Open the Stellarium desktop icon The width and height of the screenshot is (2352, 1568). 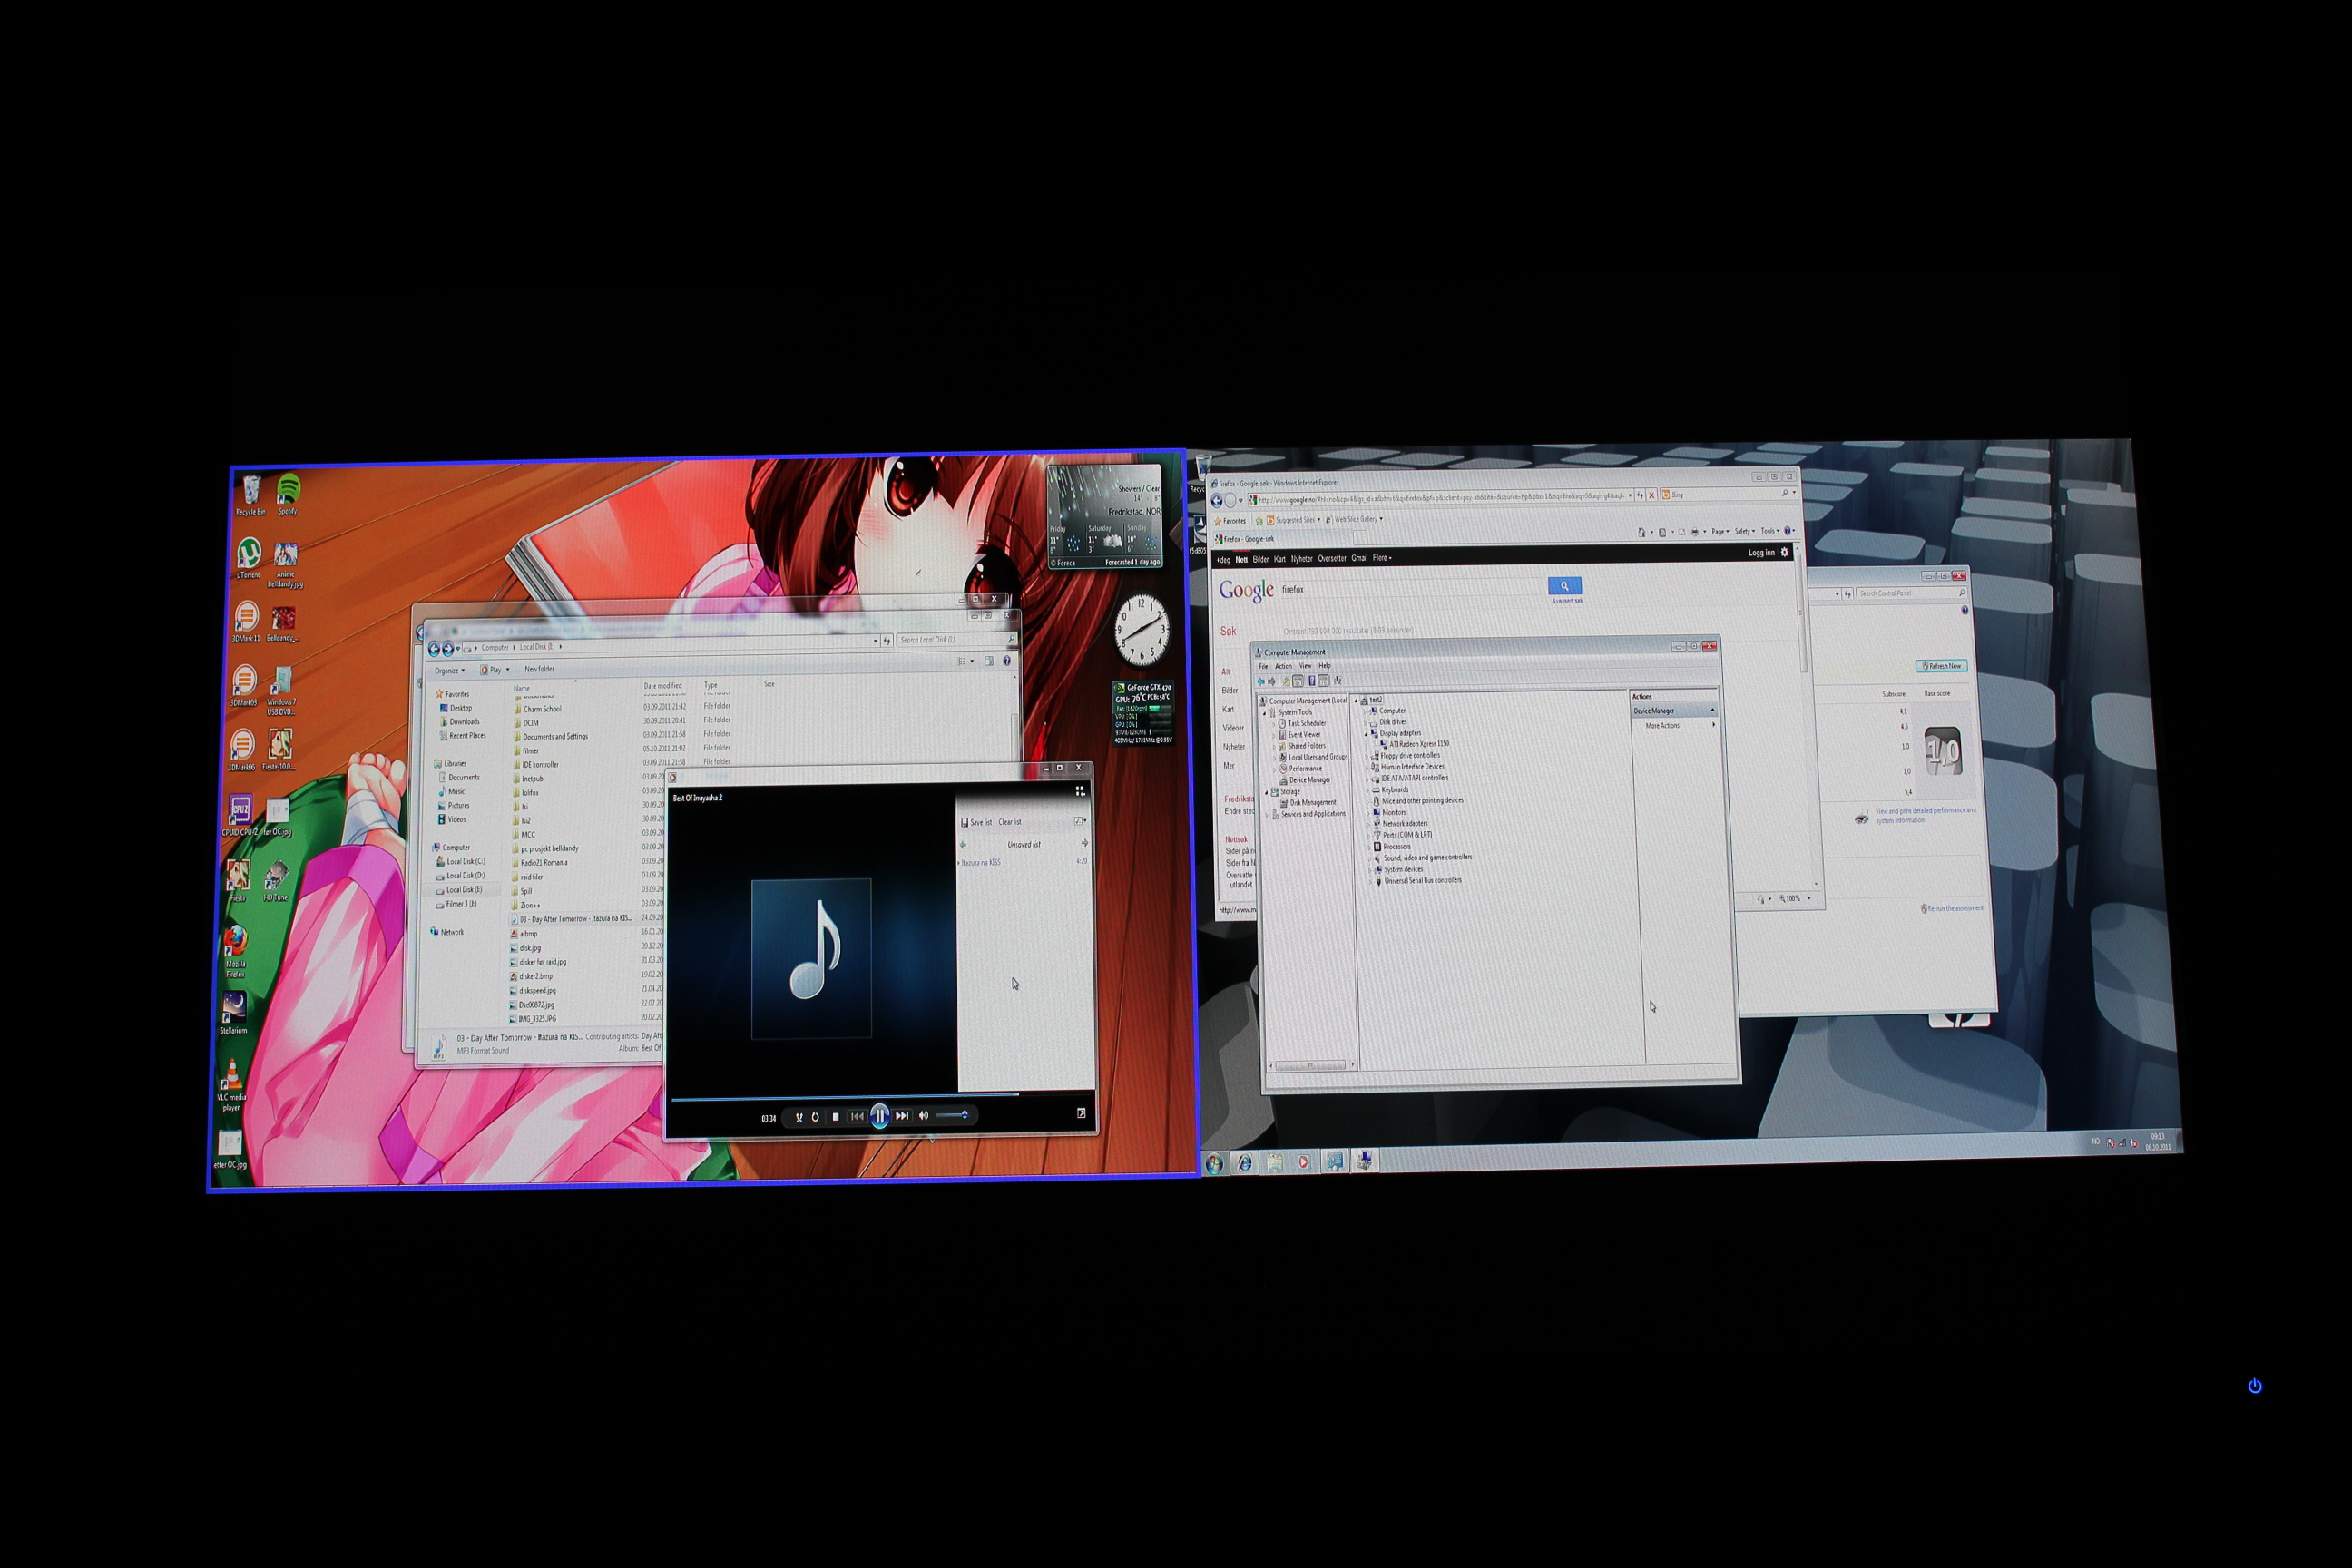tap(234, 1013)
